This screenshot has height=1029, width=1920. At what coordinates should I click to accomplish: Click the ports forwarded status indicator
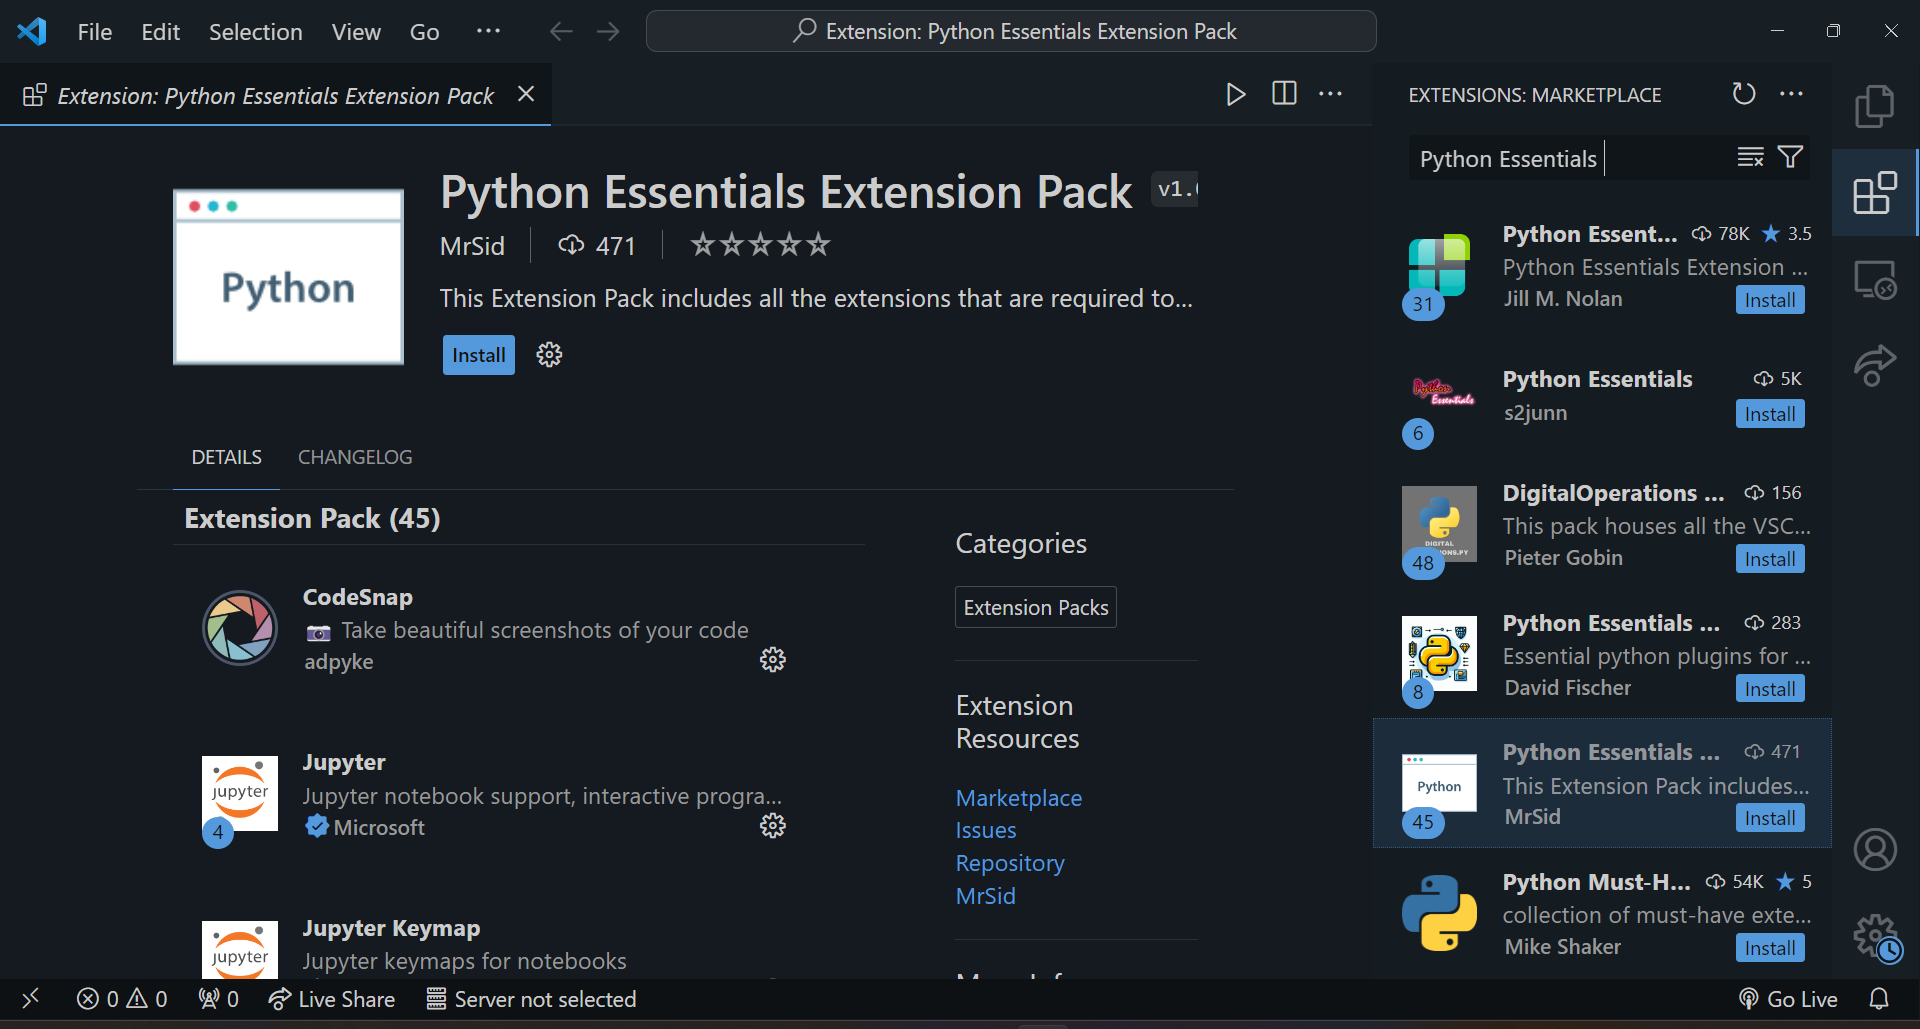(218, 999)
